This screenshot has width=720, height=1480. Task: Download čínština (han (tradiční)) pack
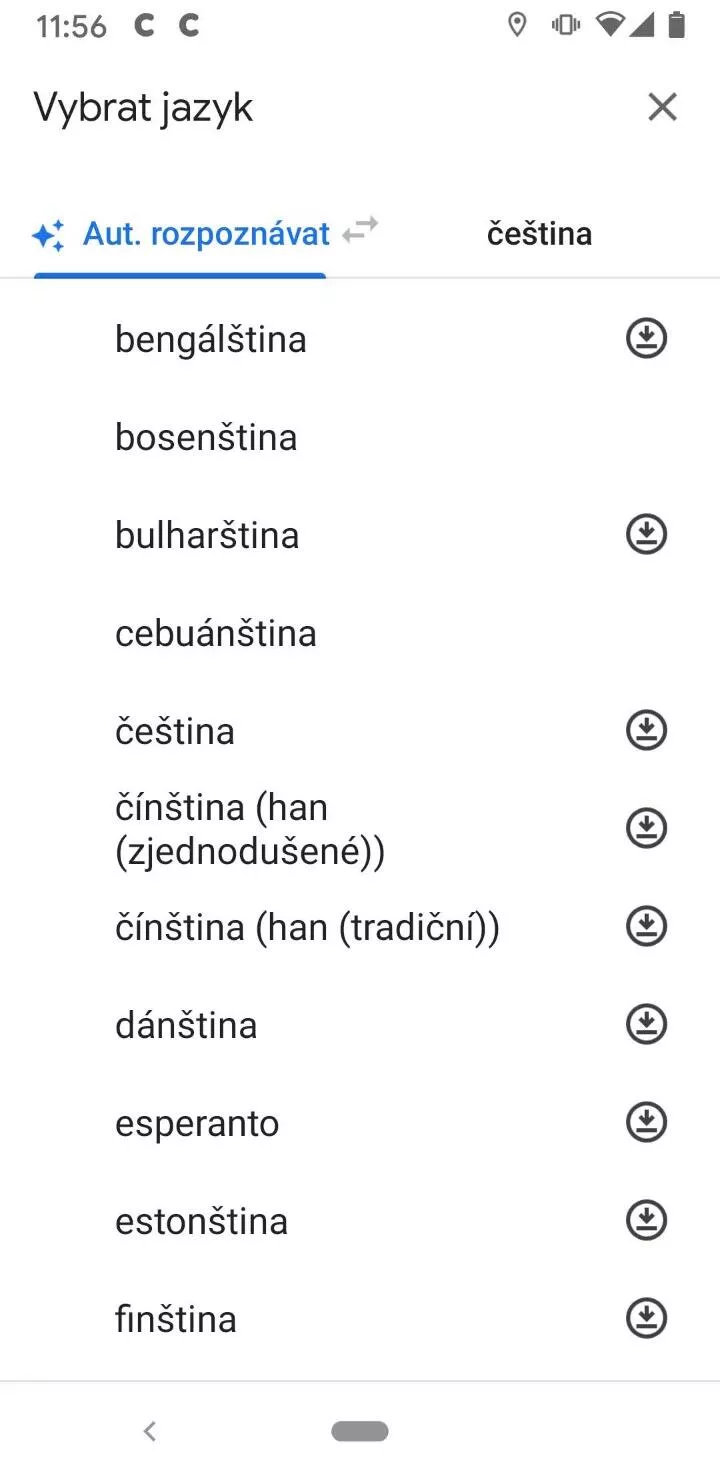click(646, 926)
